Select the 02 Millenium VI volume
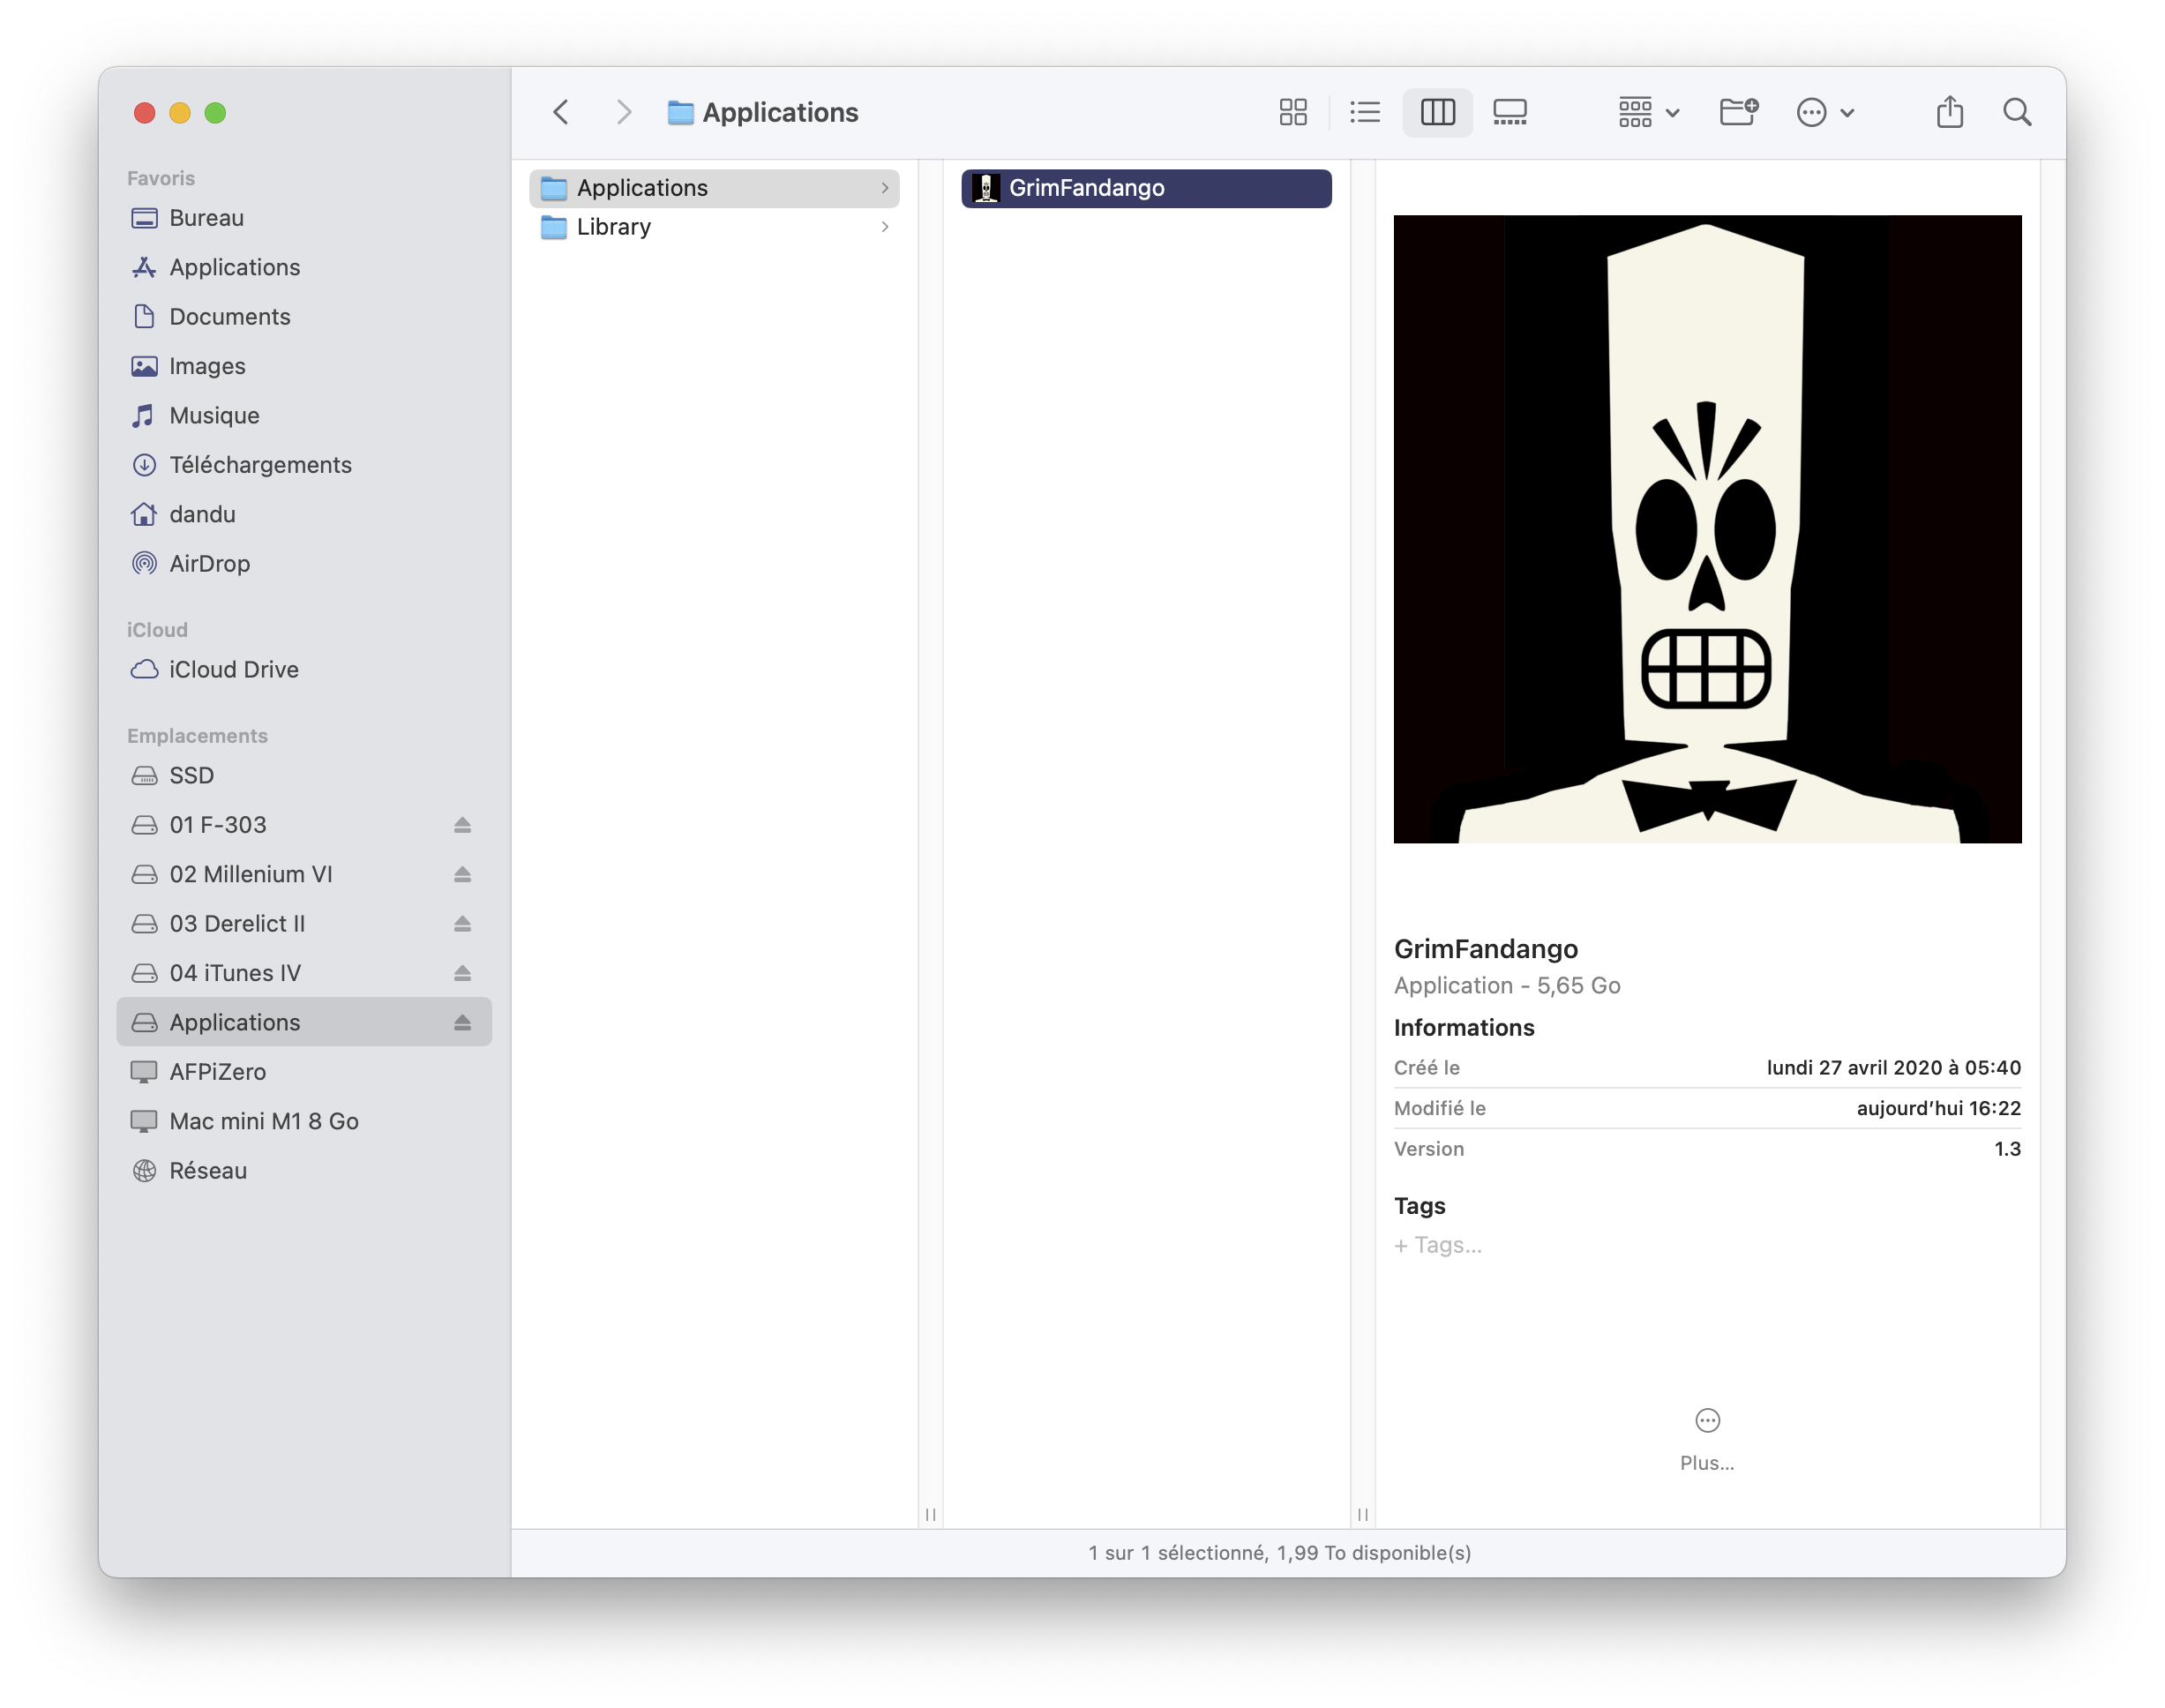The height and width of the screenshot is (1708, 2165). coord(304,874)
